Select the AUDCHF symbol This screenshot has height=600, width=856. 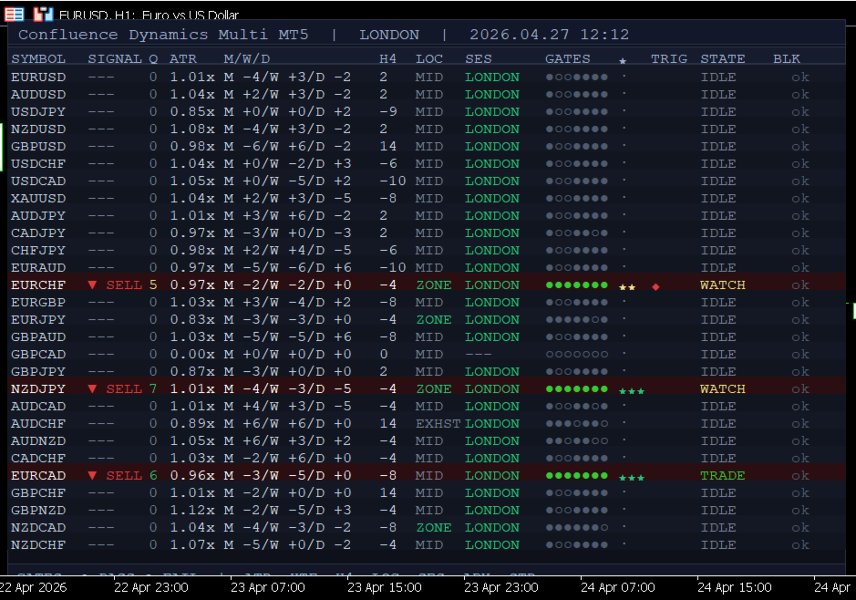tap(38, 424)
